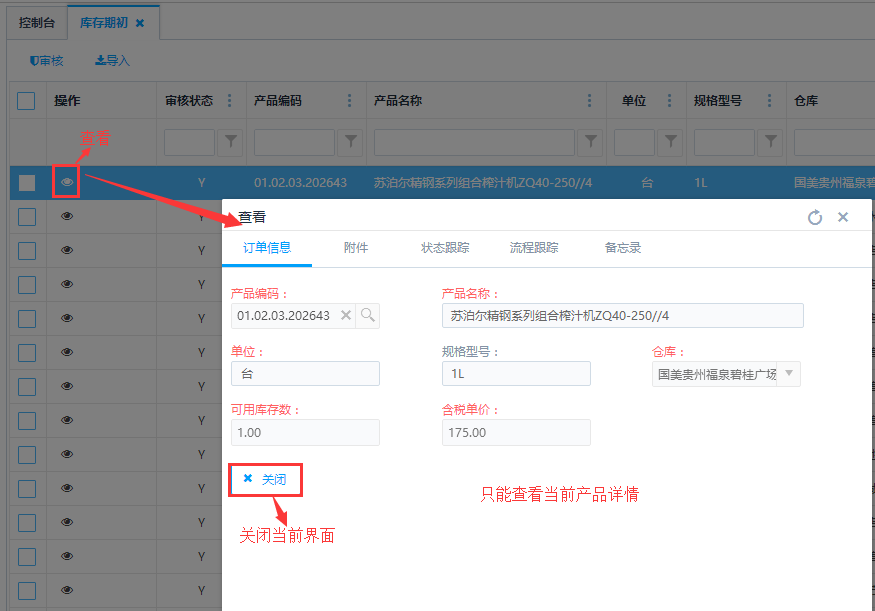The width and height of the screenshot is (875, 611).
Task: Tick the checkbox of the second table row
Action: (x=27, y=216)
